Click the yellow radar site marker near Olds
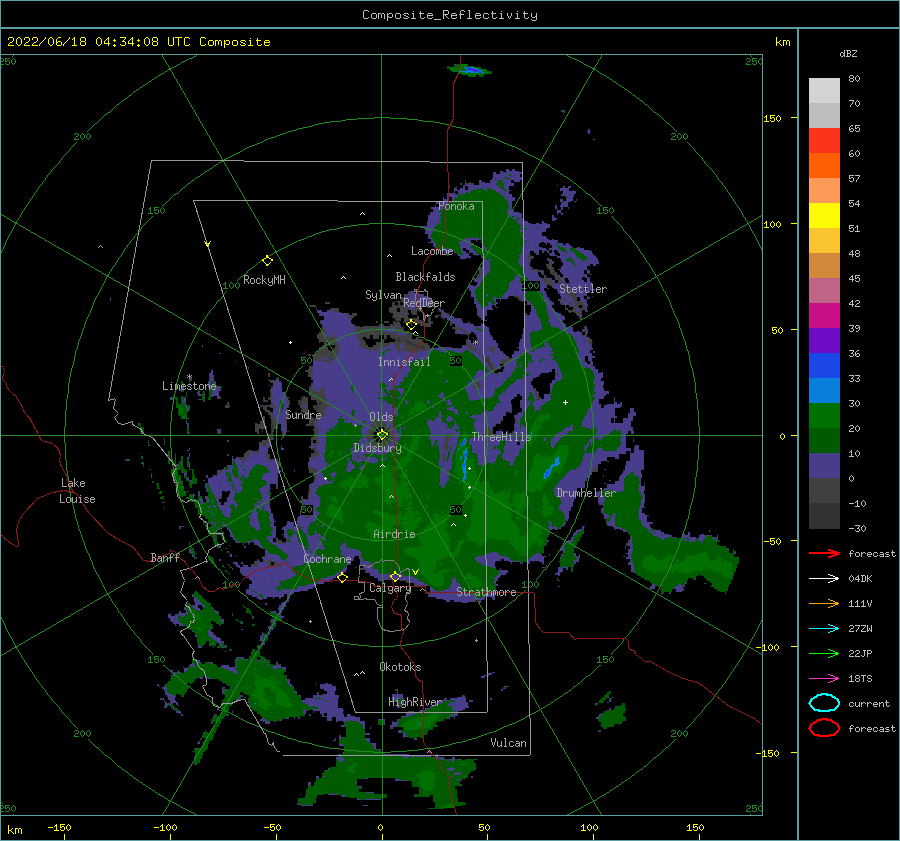Screen dimensions: 900x841 click(x=382, y=435)
